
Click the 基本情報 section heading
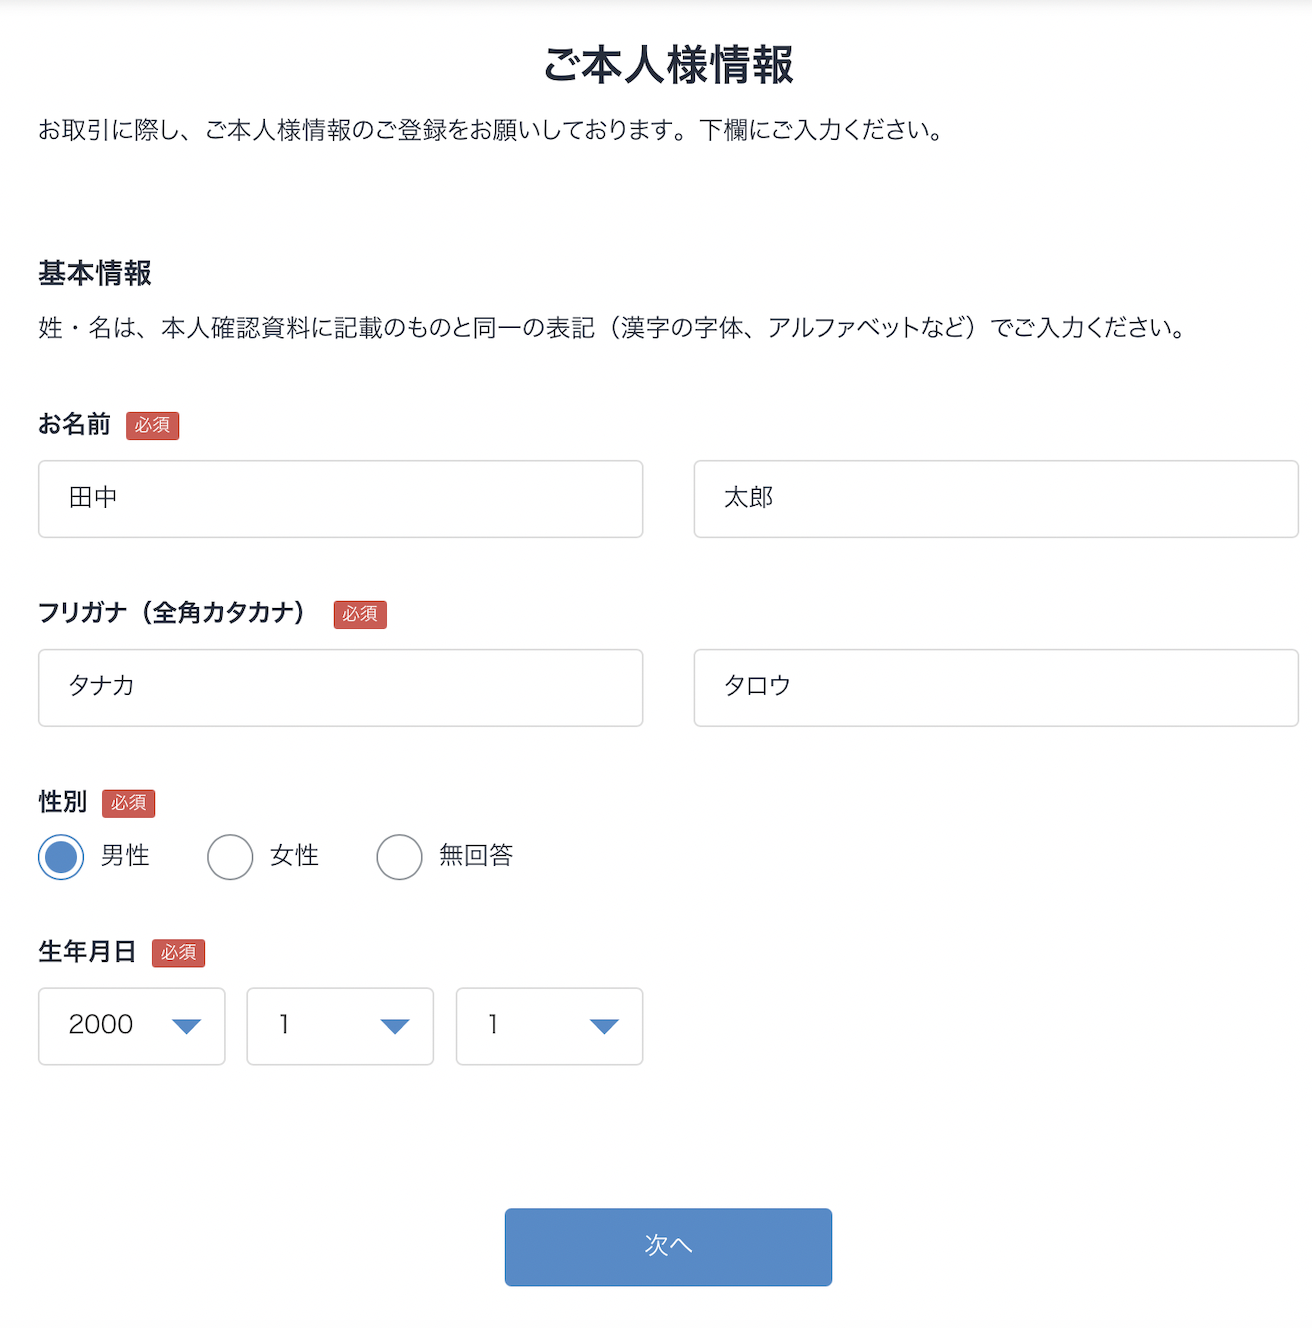pos(95,273)
